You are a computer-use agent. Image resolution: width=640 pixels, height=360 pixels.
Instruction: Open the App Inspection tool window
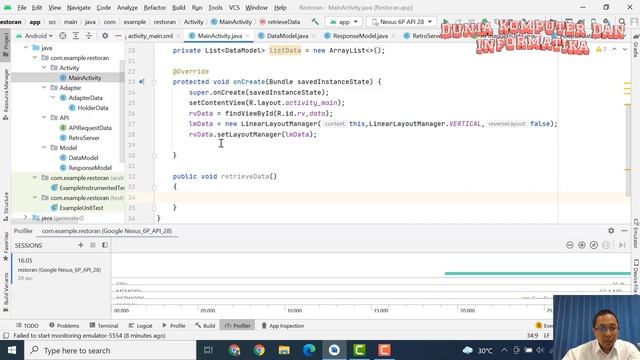pyautogui.click(x=282, y=326)
